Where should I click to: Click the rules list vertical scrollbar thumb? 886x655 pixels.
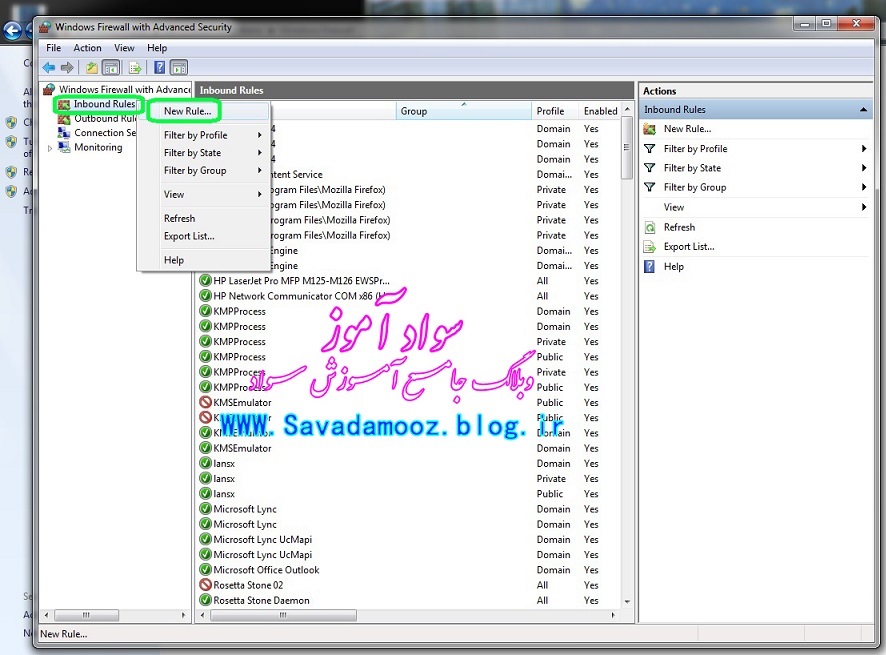[x=626, y=147]
